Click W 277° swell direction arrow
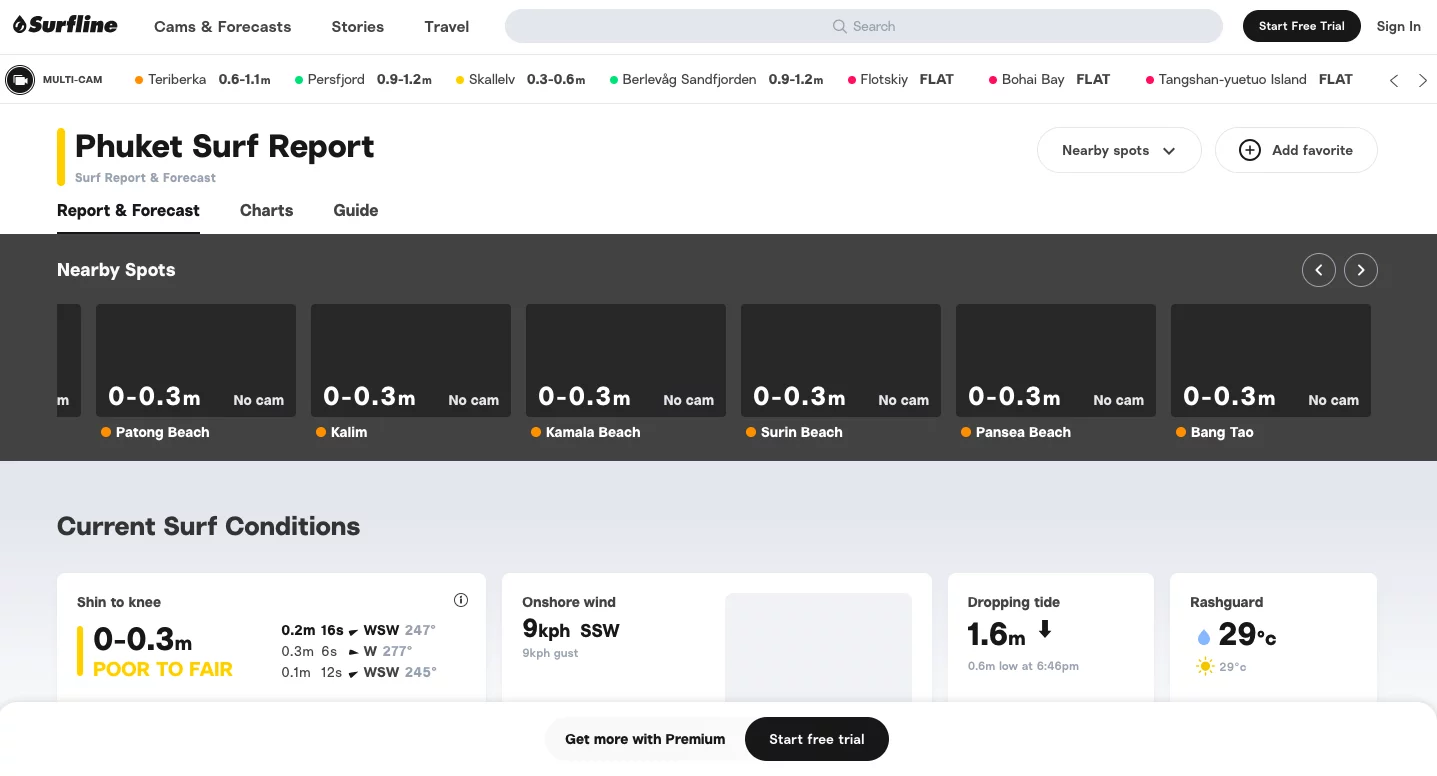 tap(353, 652)
